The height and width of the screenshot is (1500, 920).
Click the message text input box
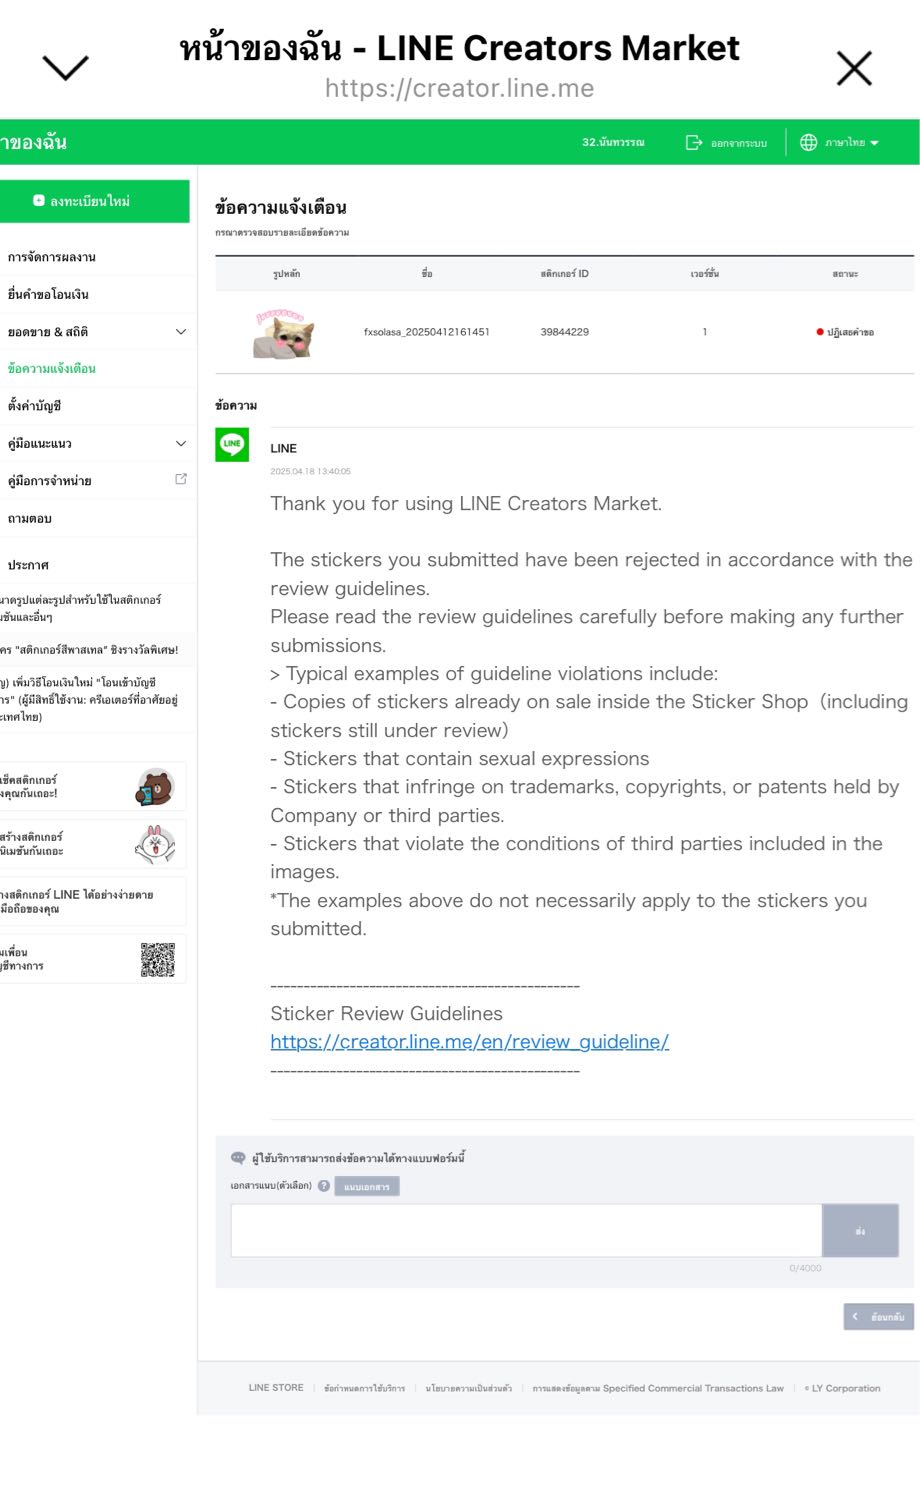(526, 1230)
